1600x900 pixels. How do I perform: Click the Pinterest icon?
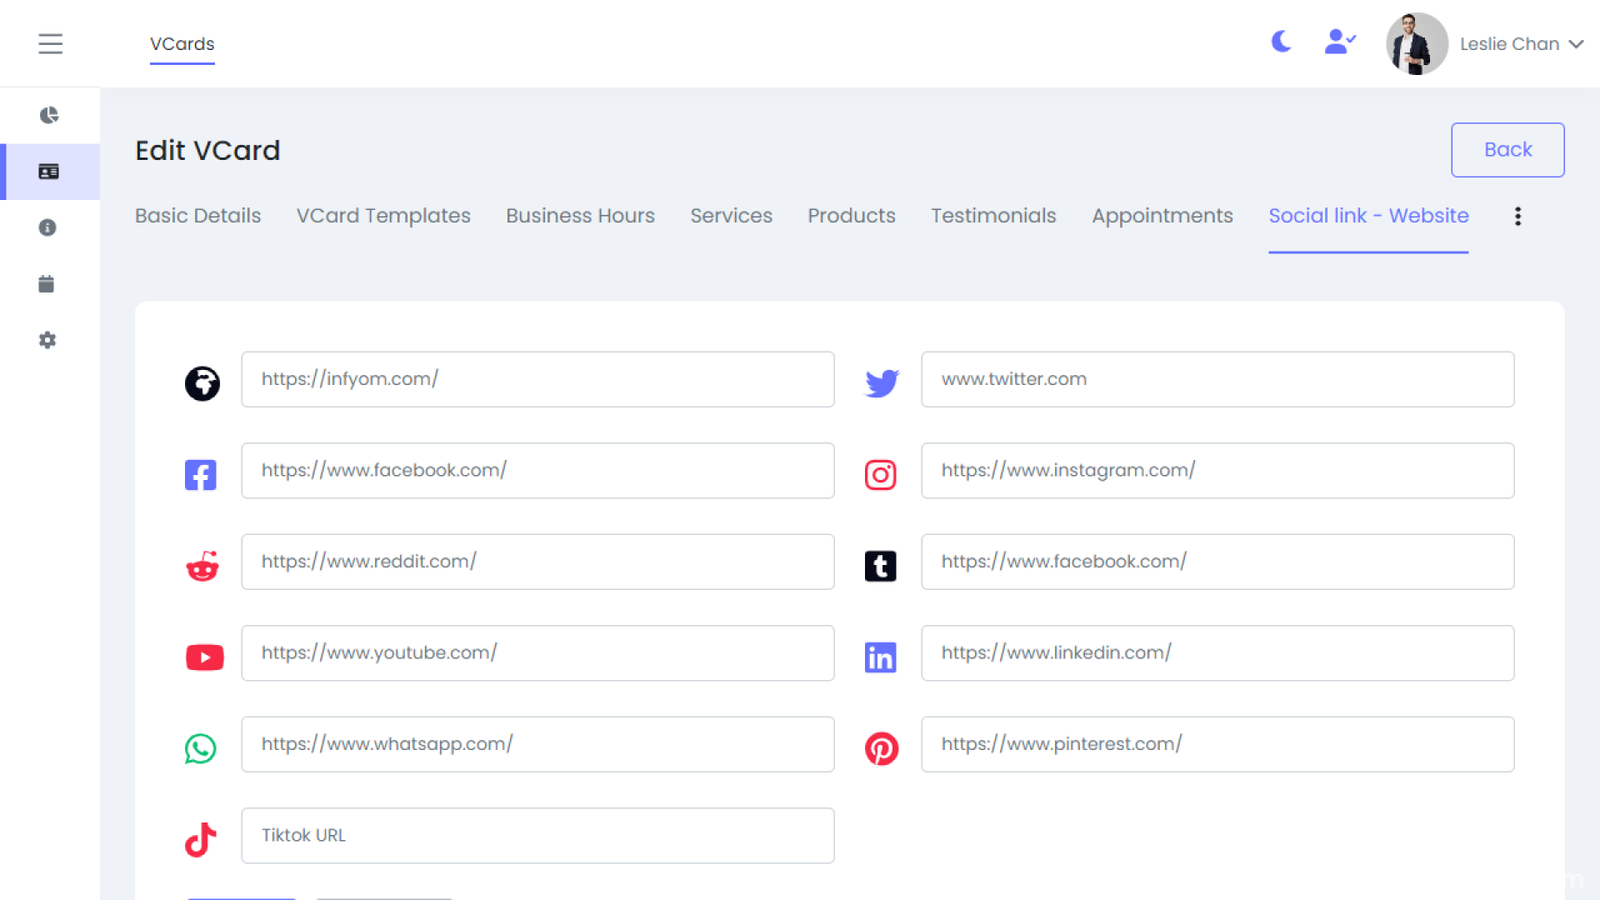click(x=881, y=749)
